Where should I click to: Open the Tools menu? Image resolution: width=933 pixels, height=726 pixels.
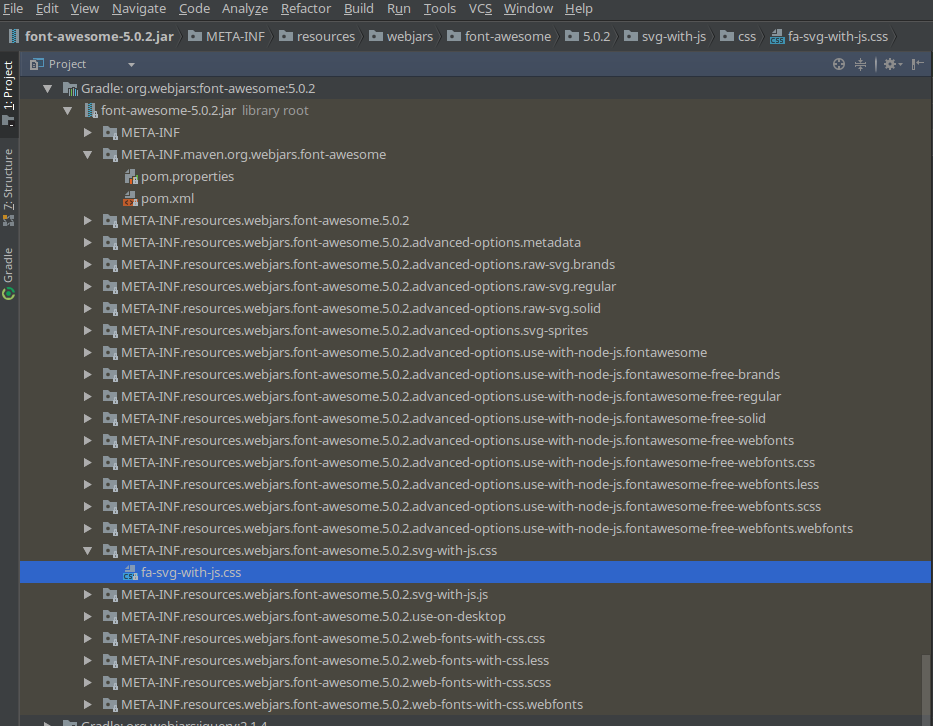coord(439,9)
